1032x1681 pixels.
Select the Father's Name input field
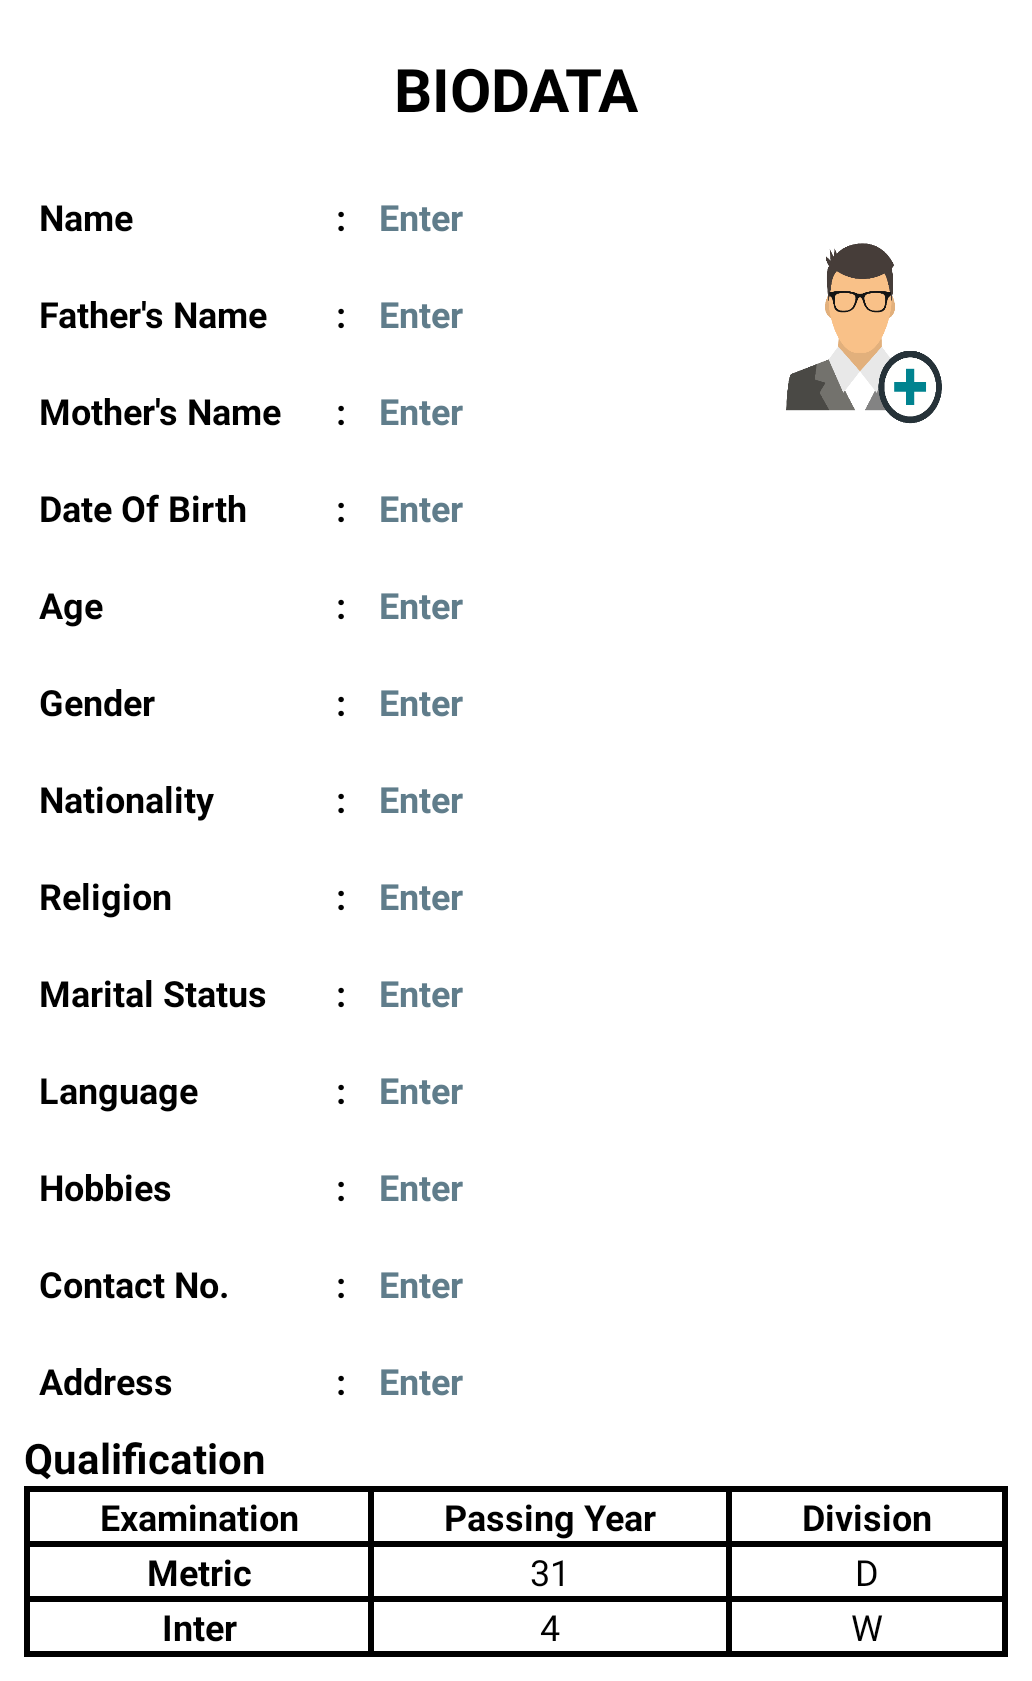pos(421,316)
